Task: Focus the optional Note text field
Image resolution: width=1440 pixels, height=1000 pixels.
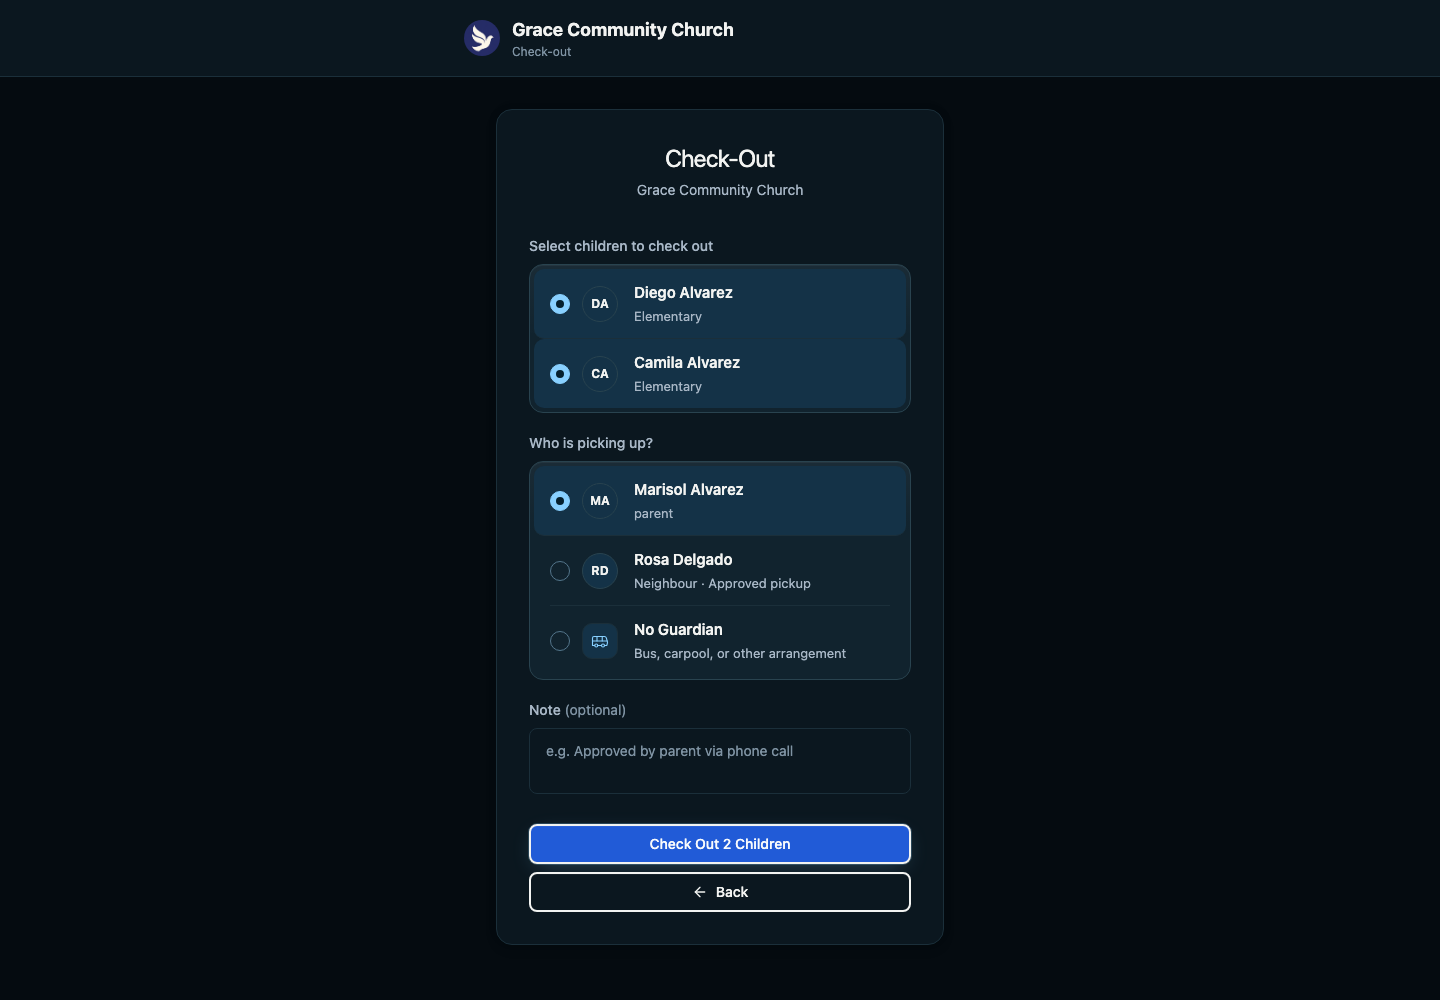Action: (720, 761)
